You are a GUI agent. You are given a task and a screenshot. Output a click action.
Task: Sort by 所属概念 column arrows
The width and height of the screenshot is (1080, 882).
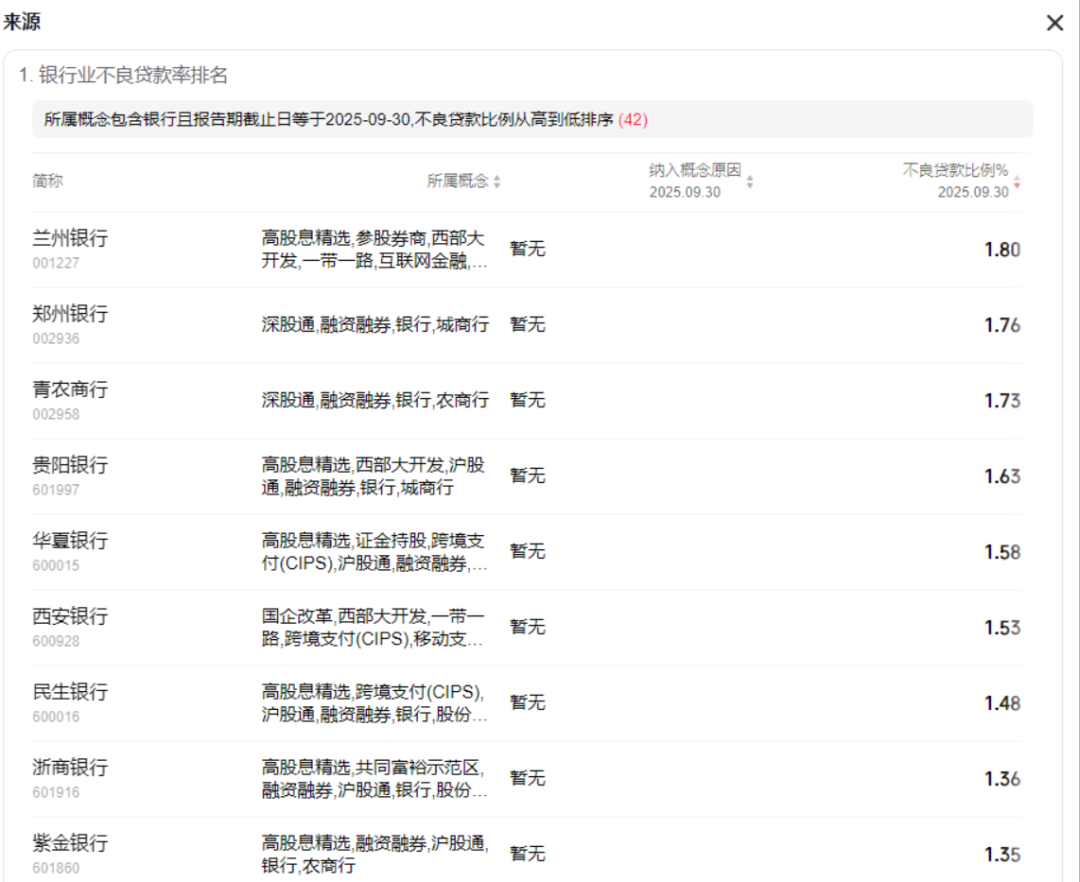coord(497,181)
